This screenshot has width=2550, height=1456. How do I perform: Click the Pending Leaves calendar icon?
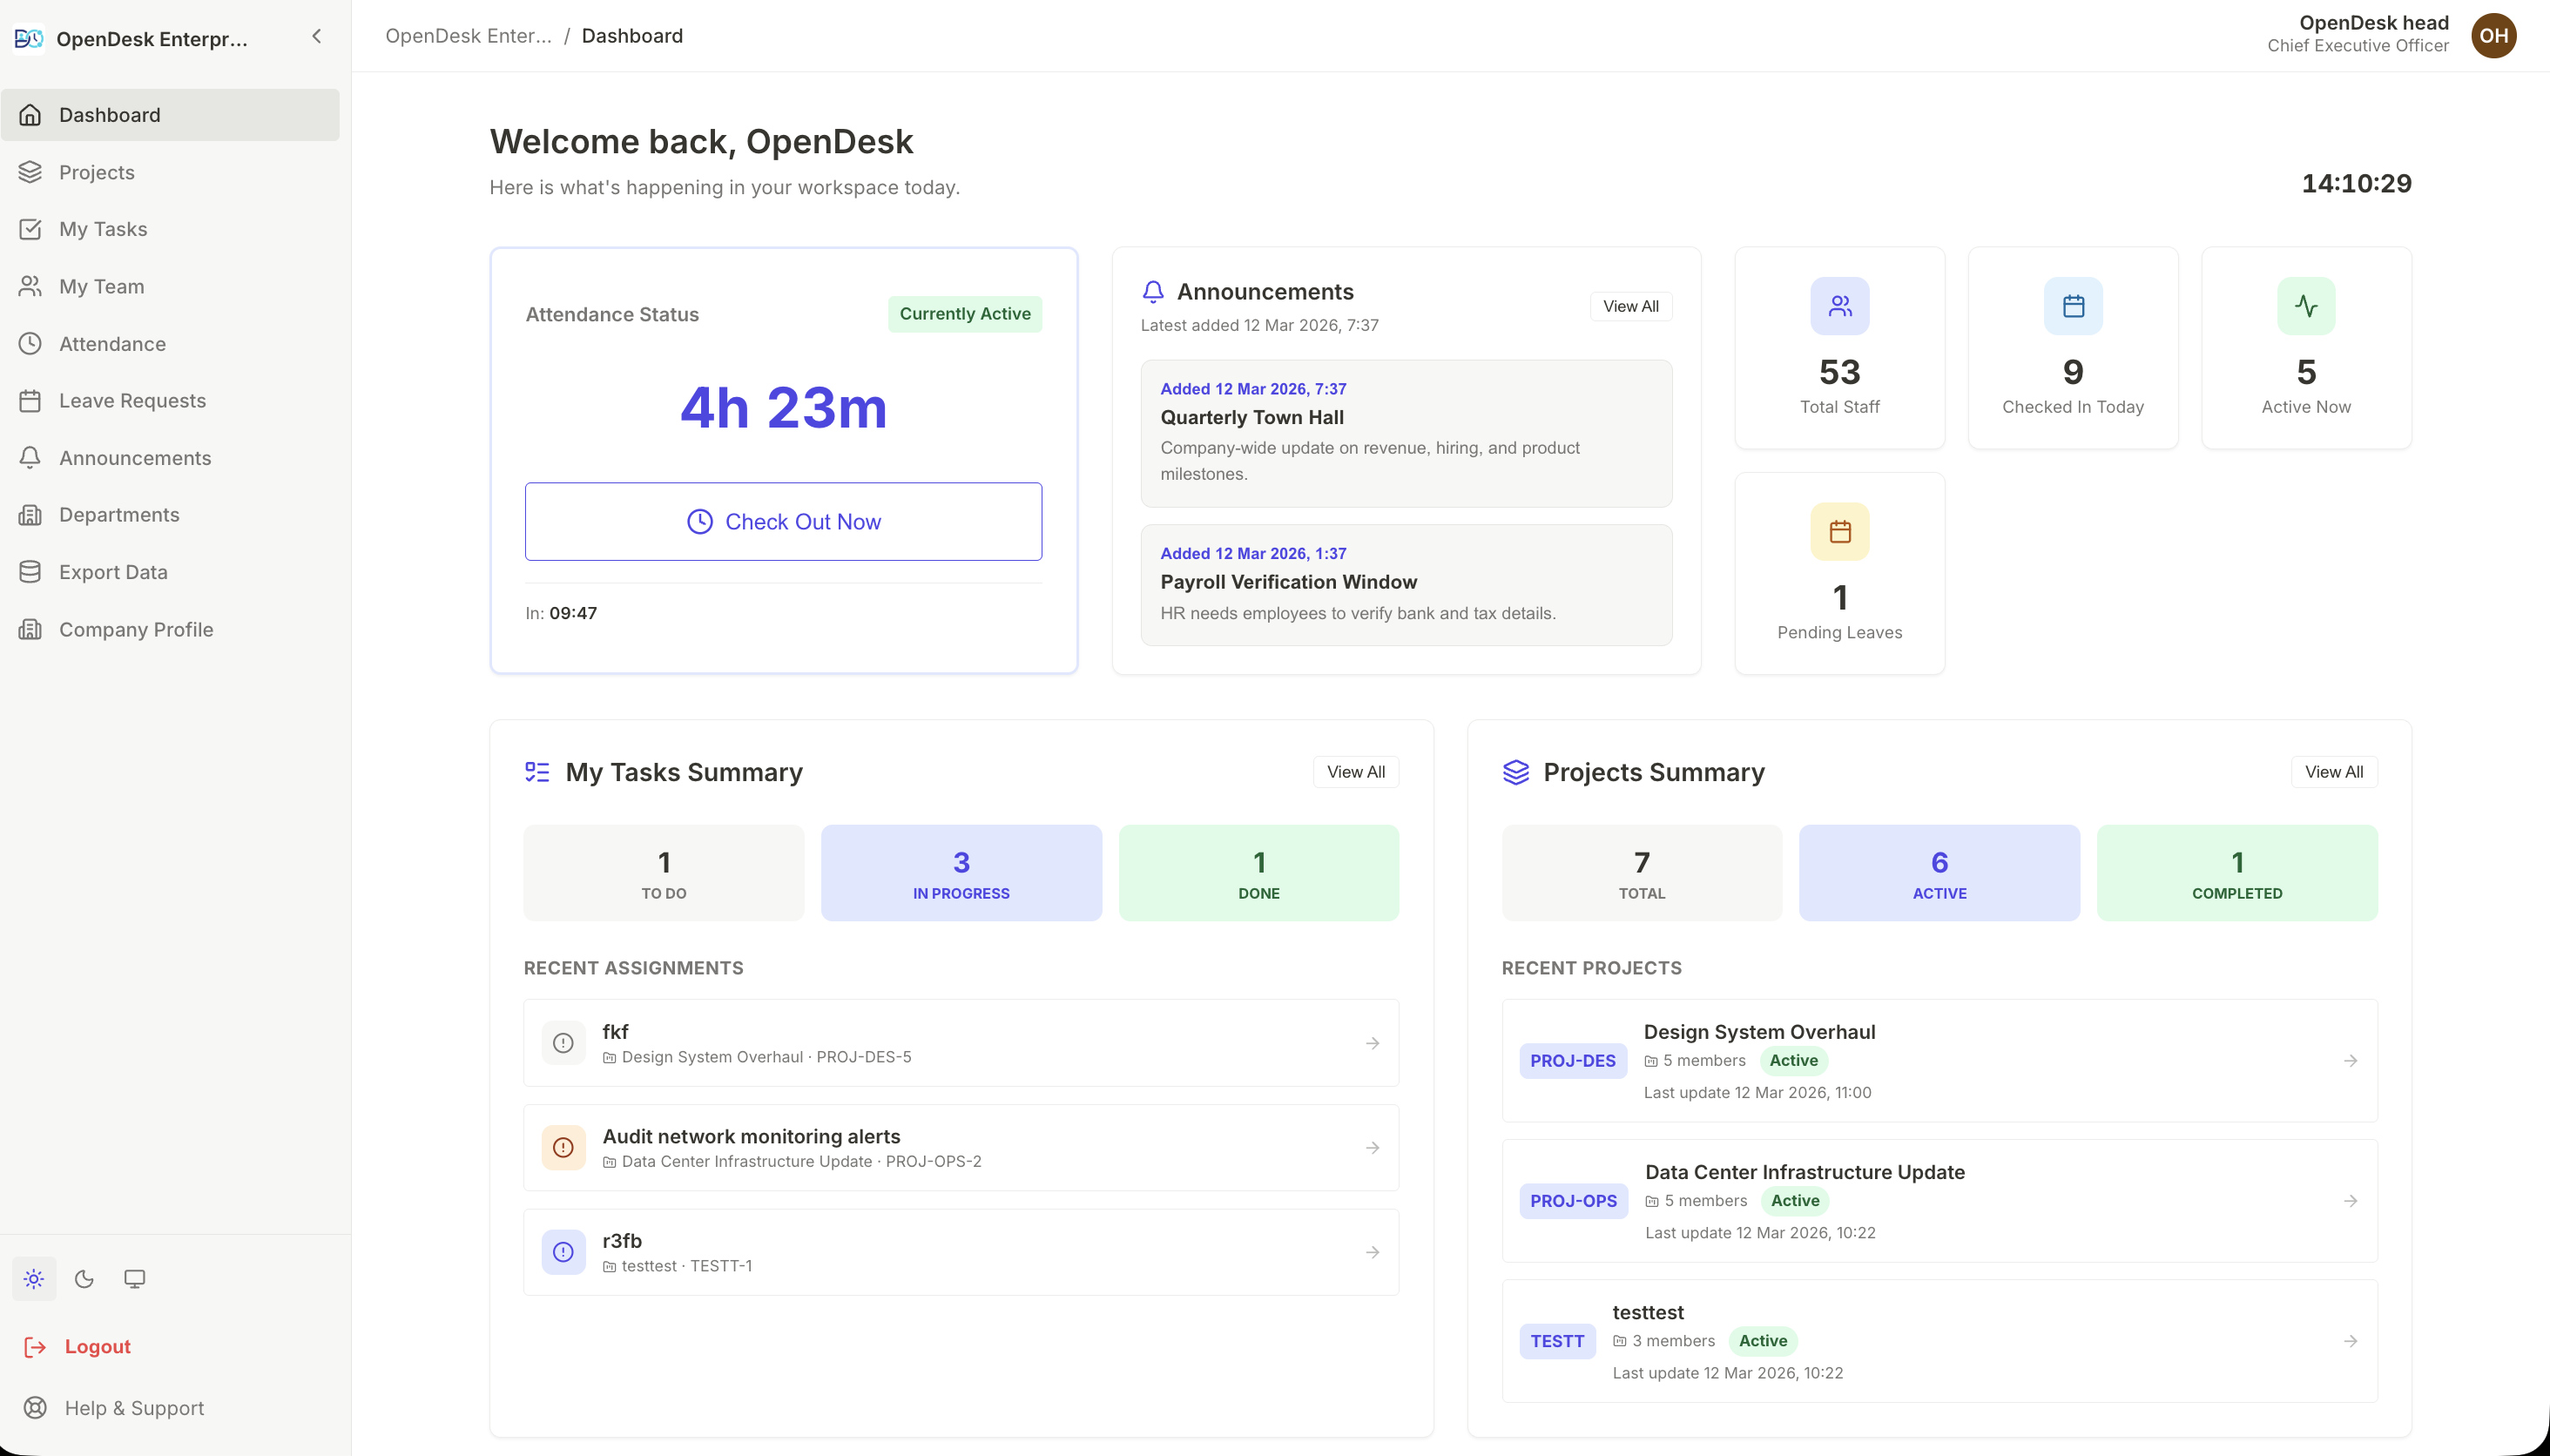(x=1840, y=532)
